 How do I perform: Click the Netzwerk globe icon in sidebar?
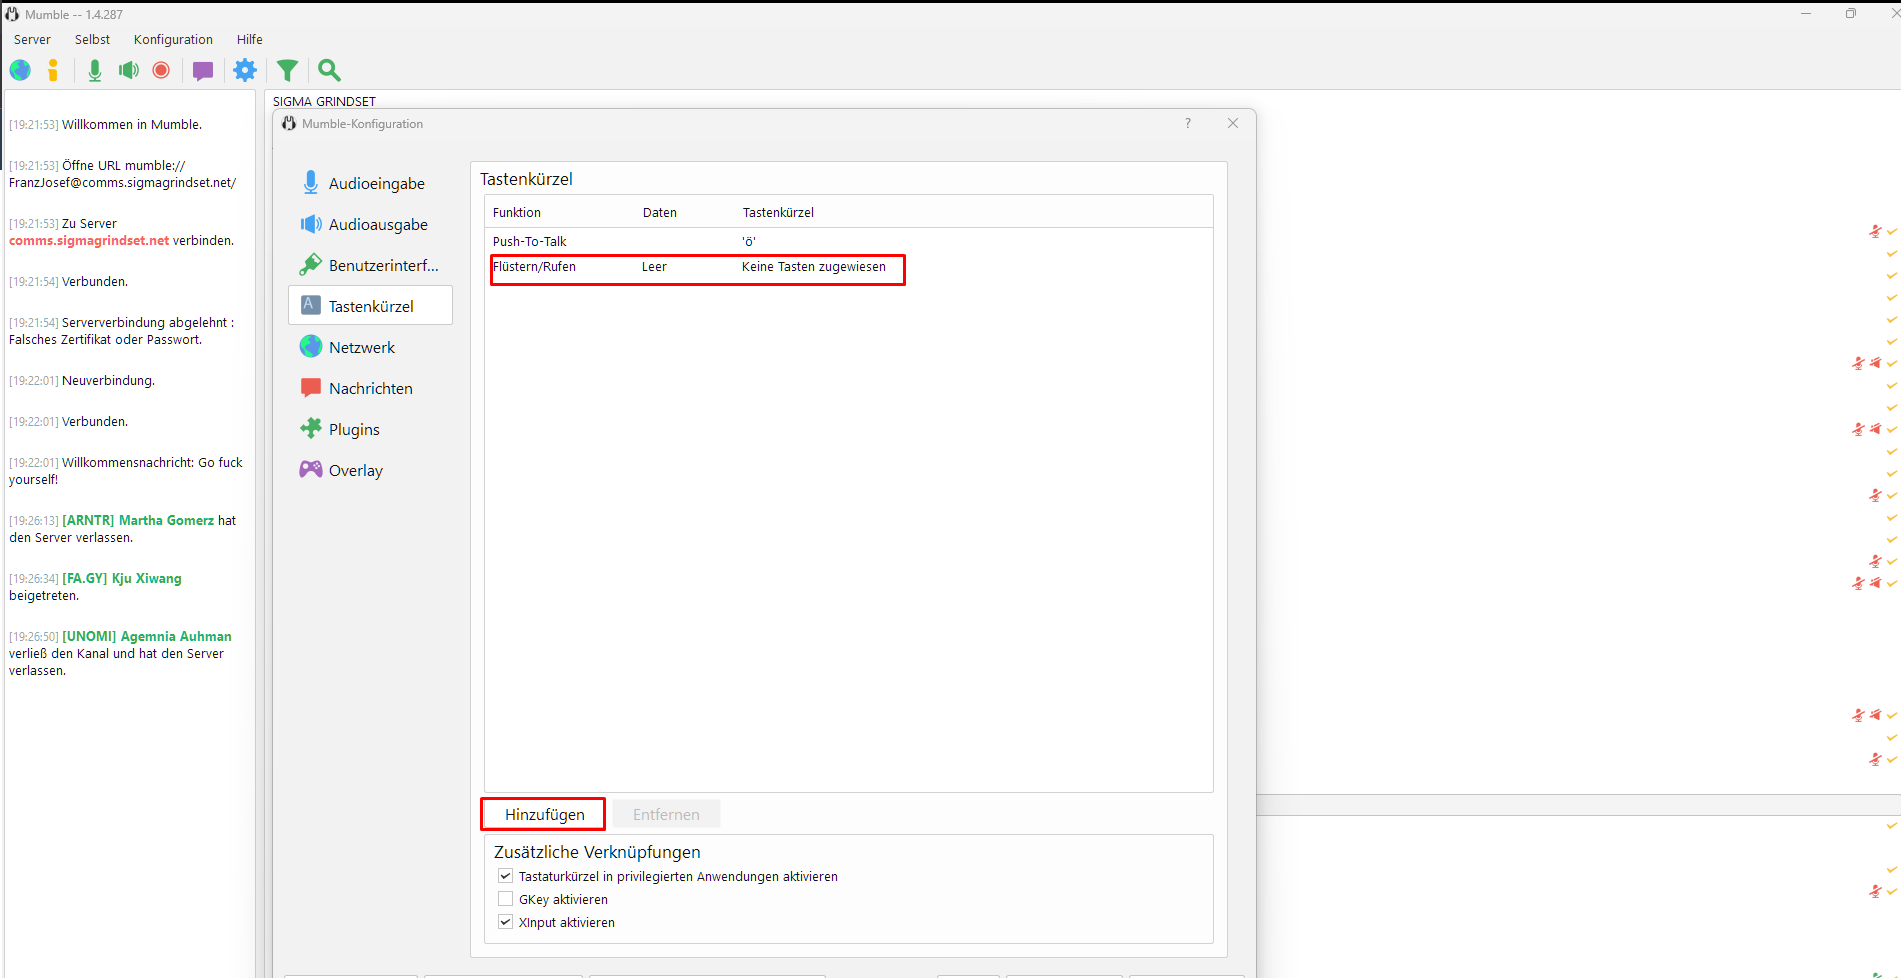[311, 346]
